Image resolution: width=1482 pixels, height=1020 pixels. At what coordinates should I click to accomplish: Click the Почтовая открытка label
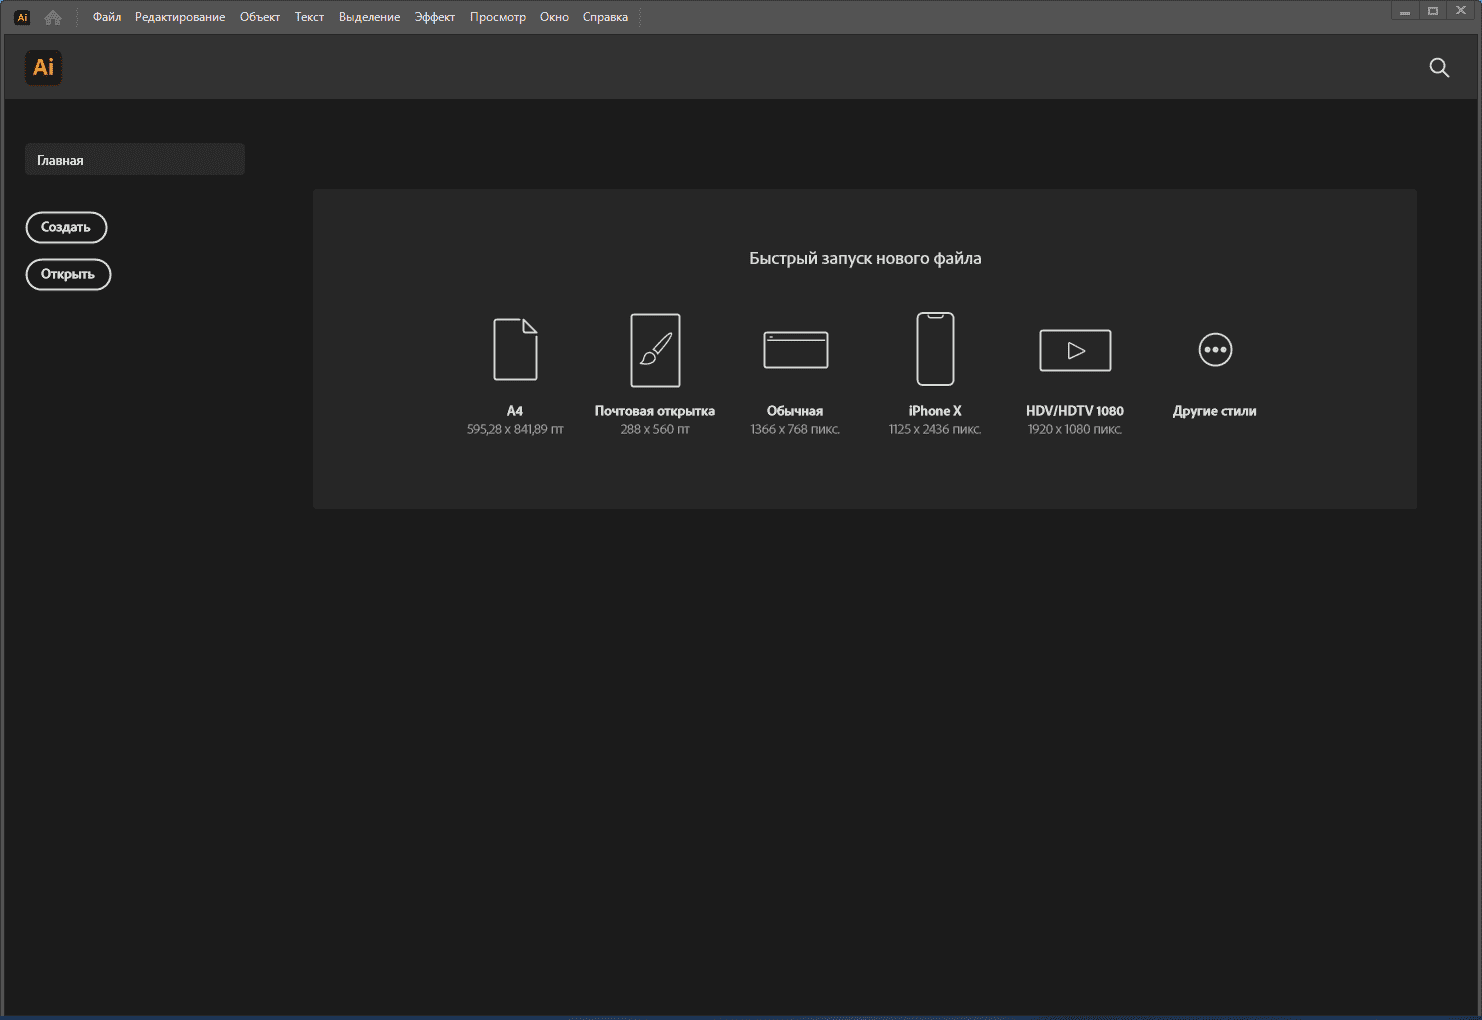tap(655, 411)
